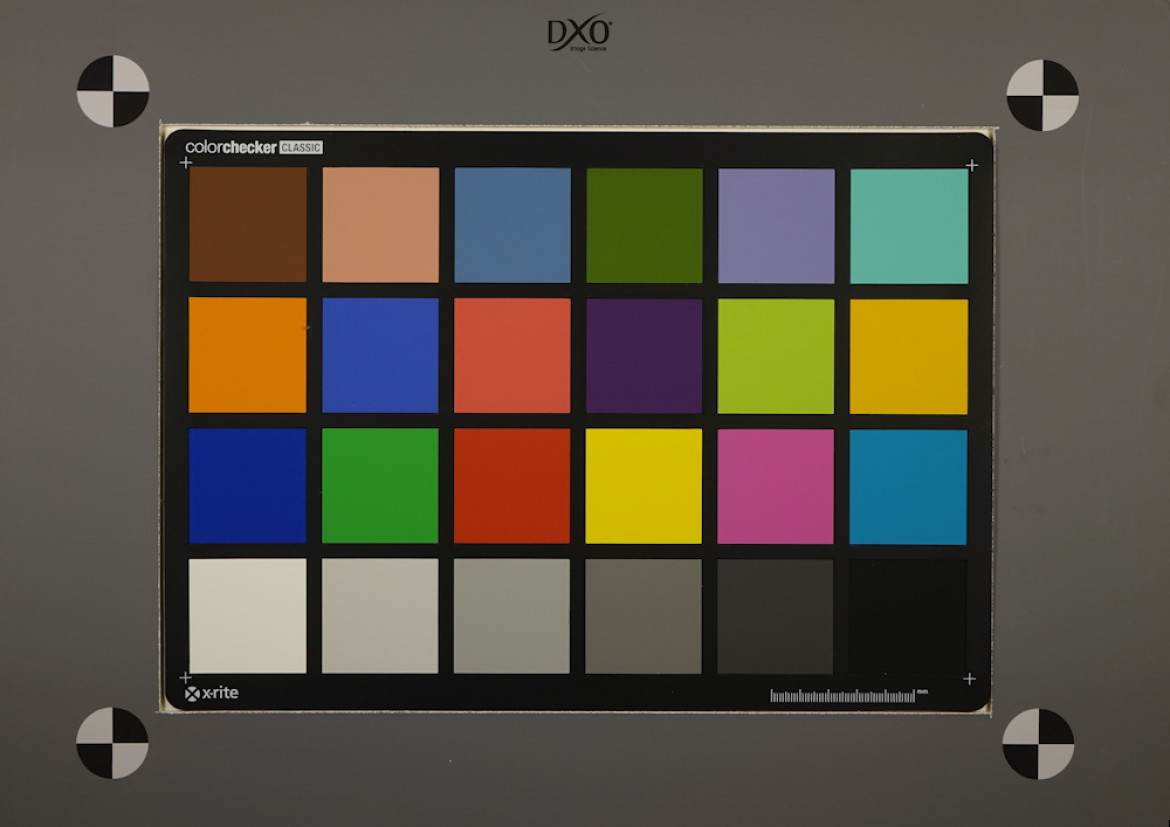
Task: Click the yellow-green lime patch
Action: tap(776, 356)
